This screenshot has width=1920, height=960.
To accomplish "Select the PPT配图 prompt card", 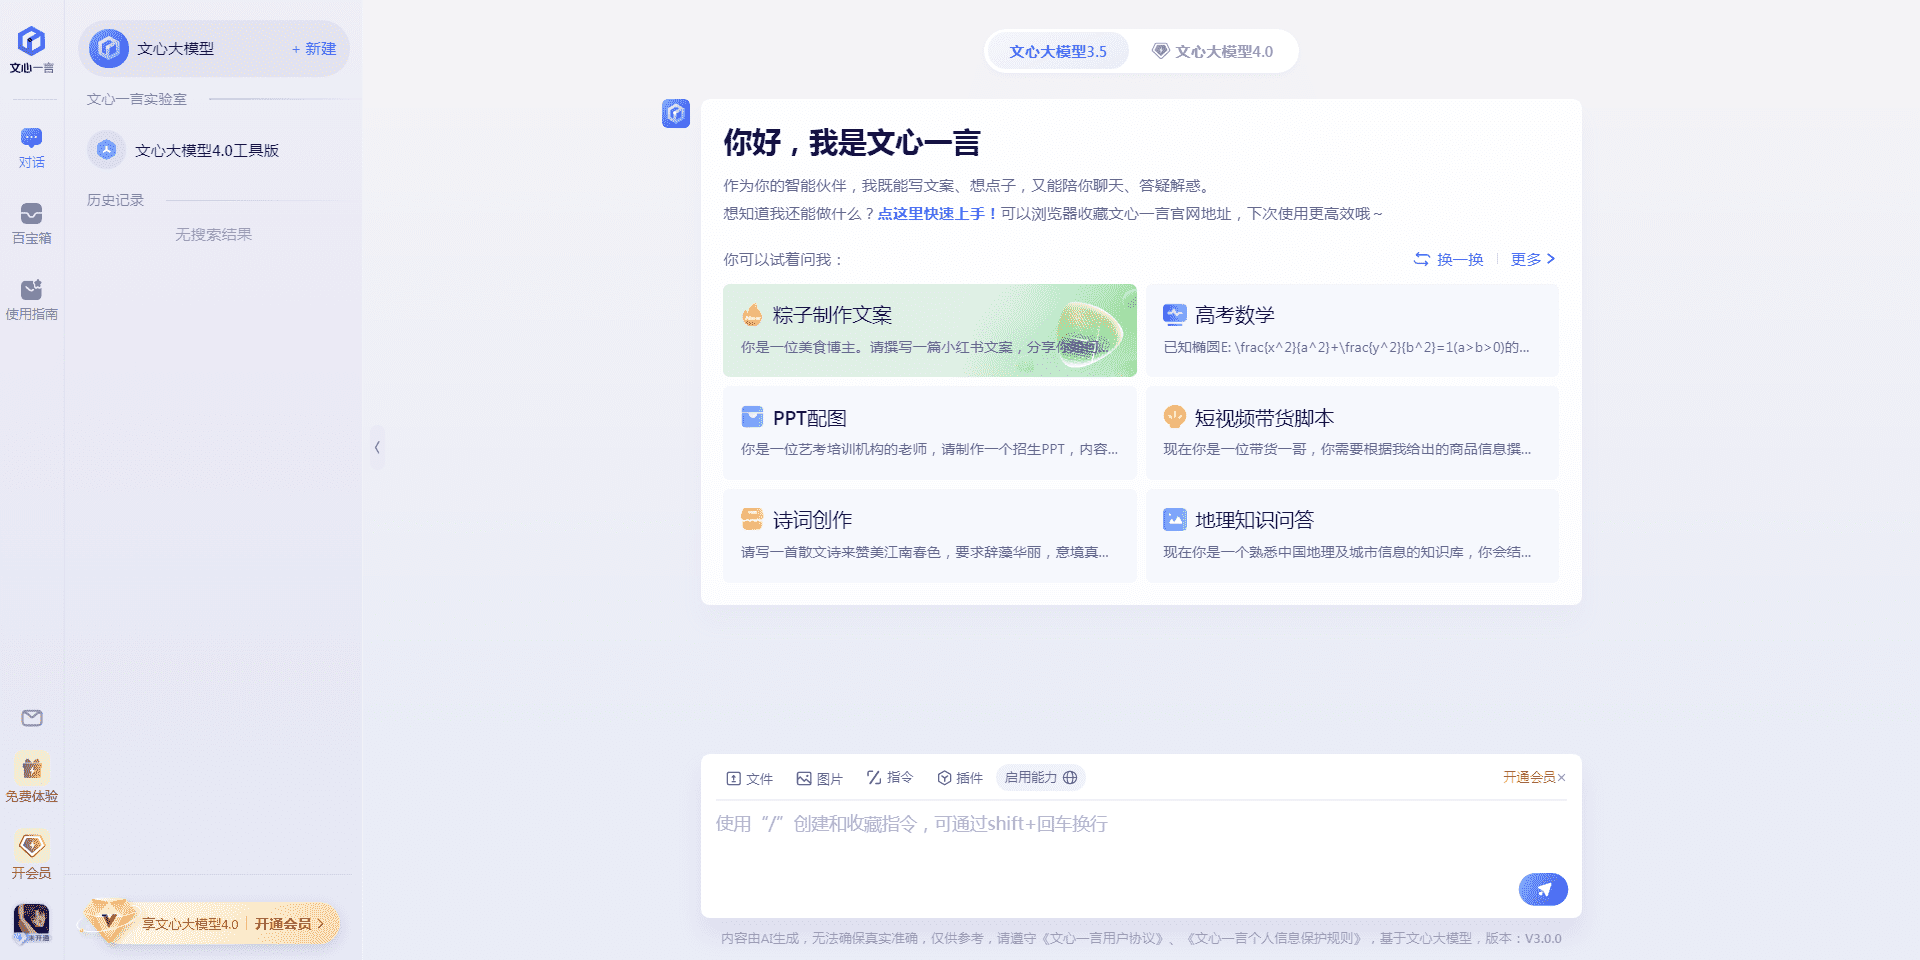I will coord(930,432).
